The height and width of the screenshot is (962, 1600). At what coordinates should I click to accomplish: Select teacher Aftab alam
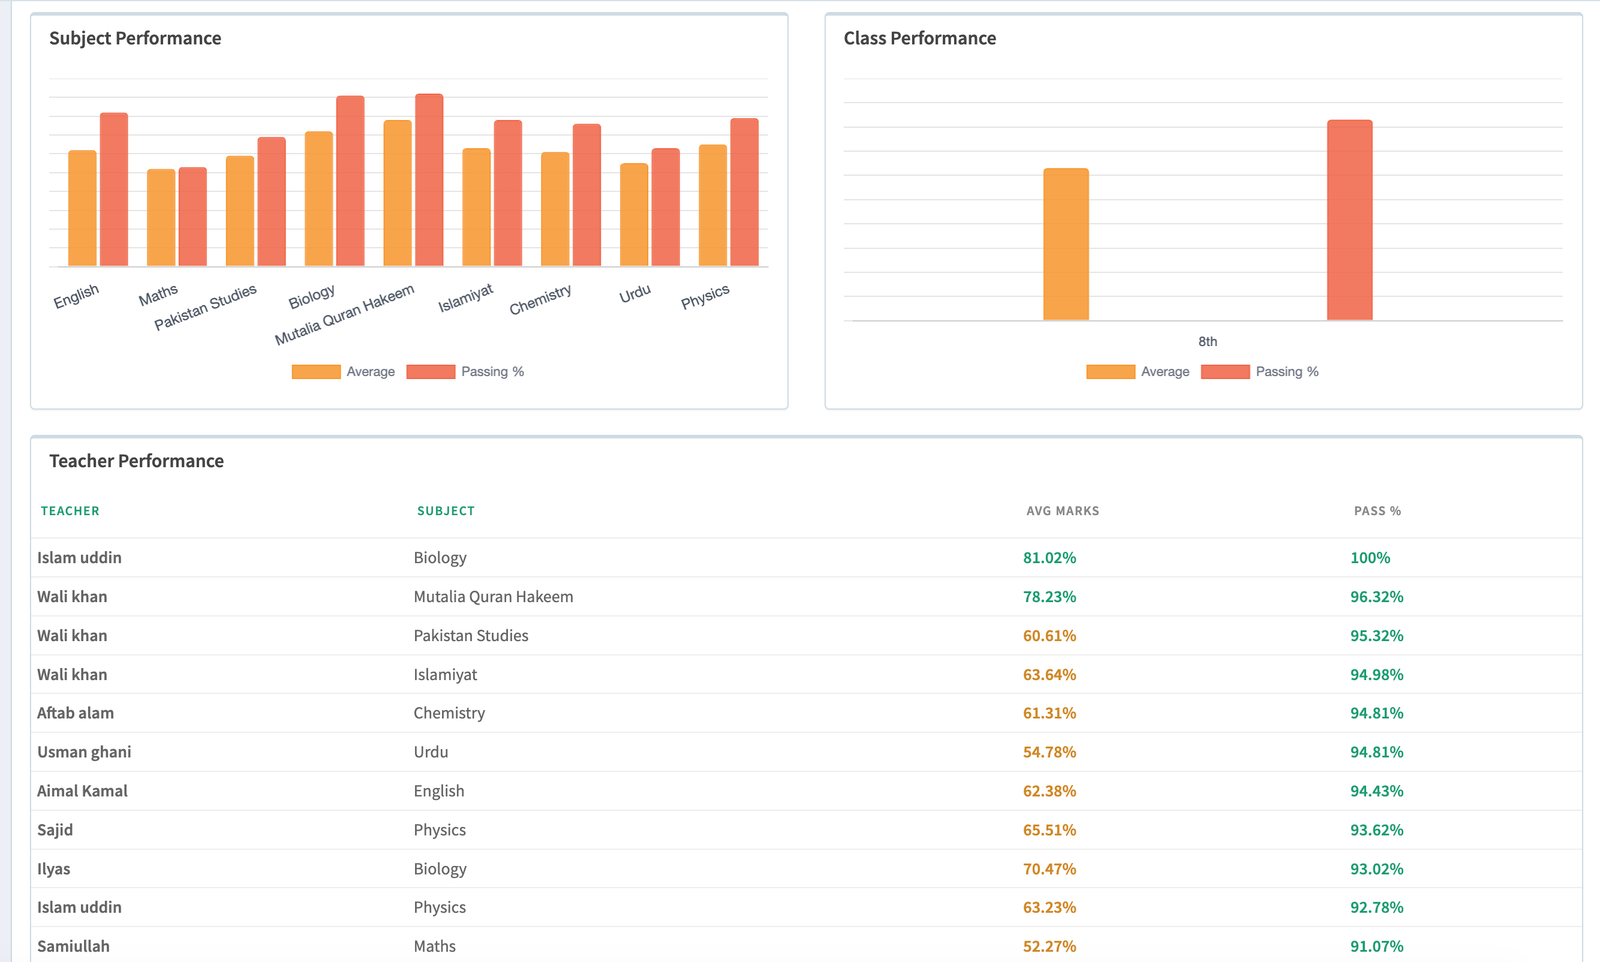pos(76,713)
